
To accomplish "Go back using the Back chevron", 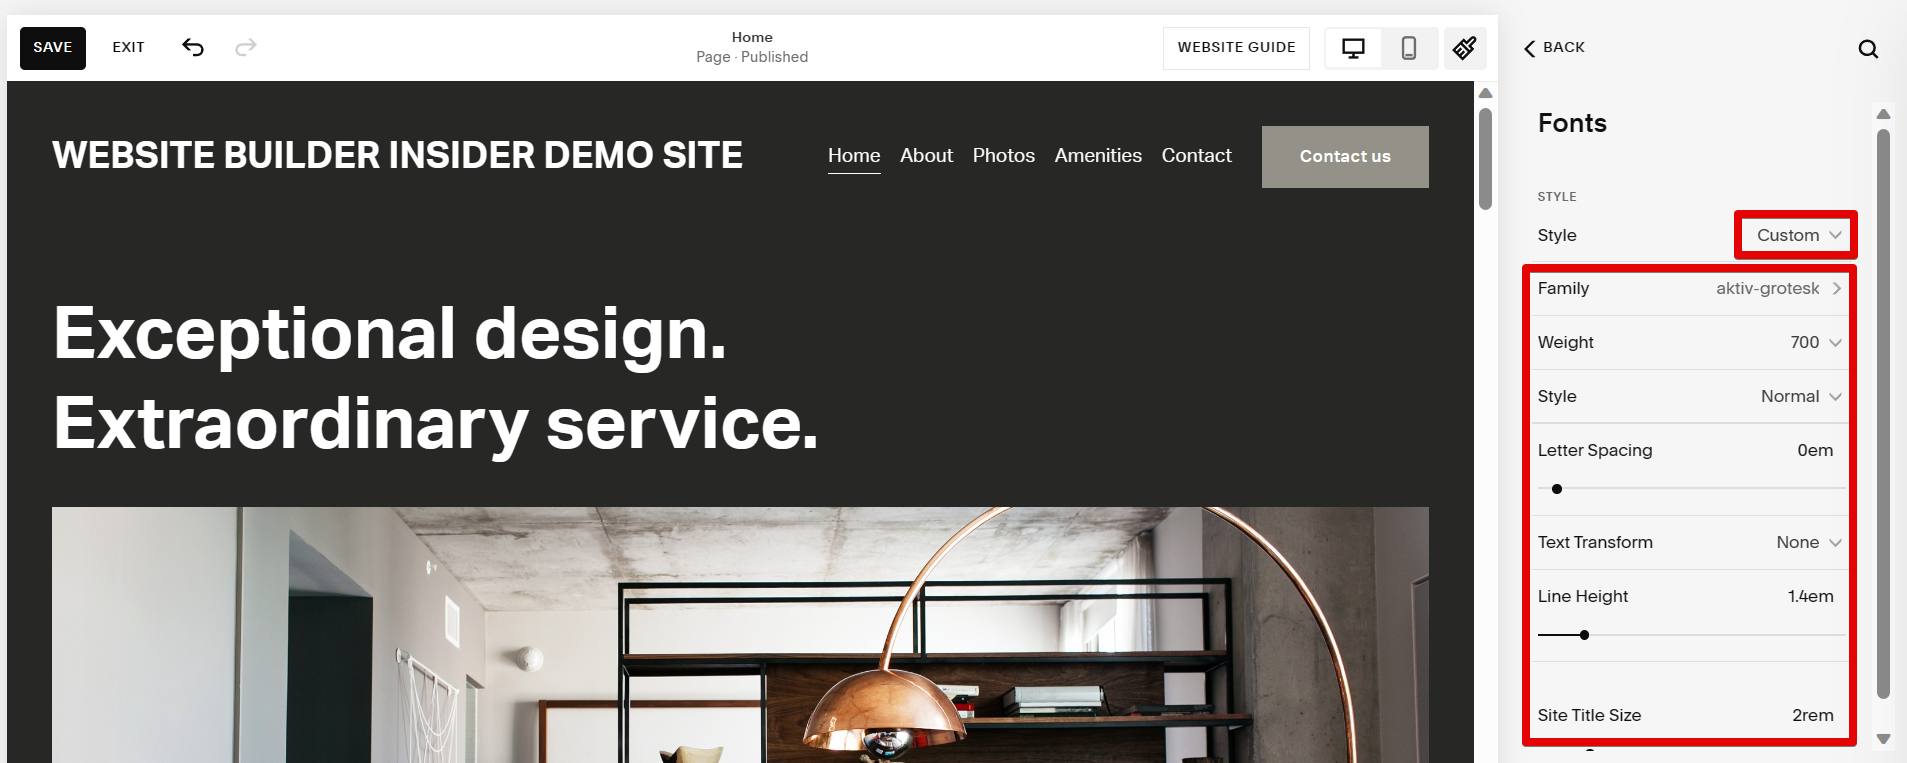I will point(1554,48).
